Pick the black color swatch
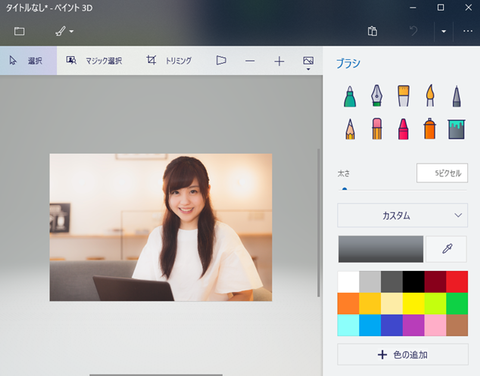480x376 pixels. pyautogui.click(x=413, y=282)
